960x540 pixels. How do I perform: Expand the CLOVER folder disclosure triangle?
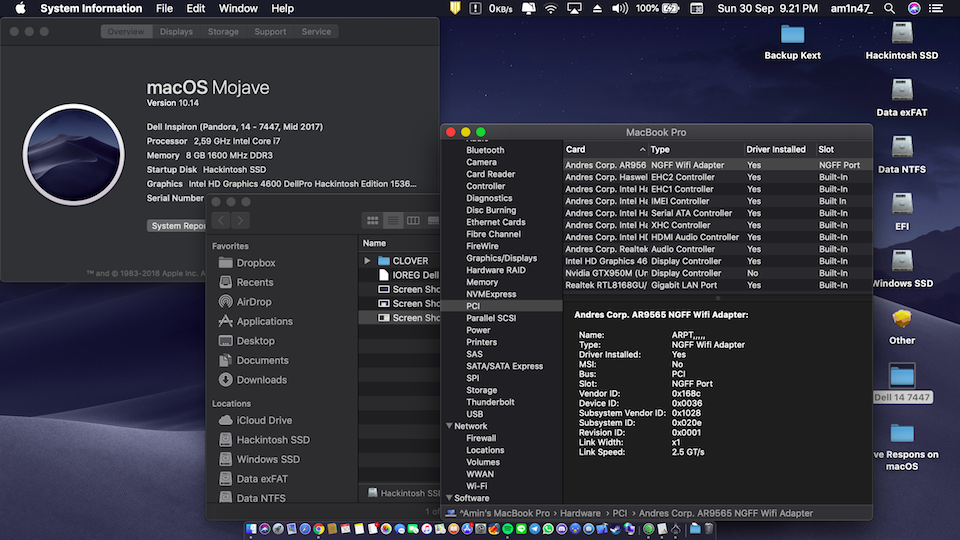tap(368, 261)
